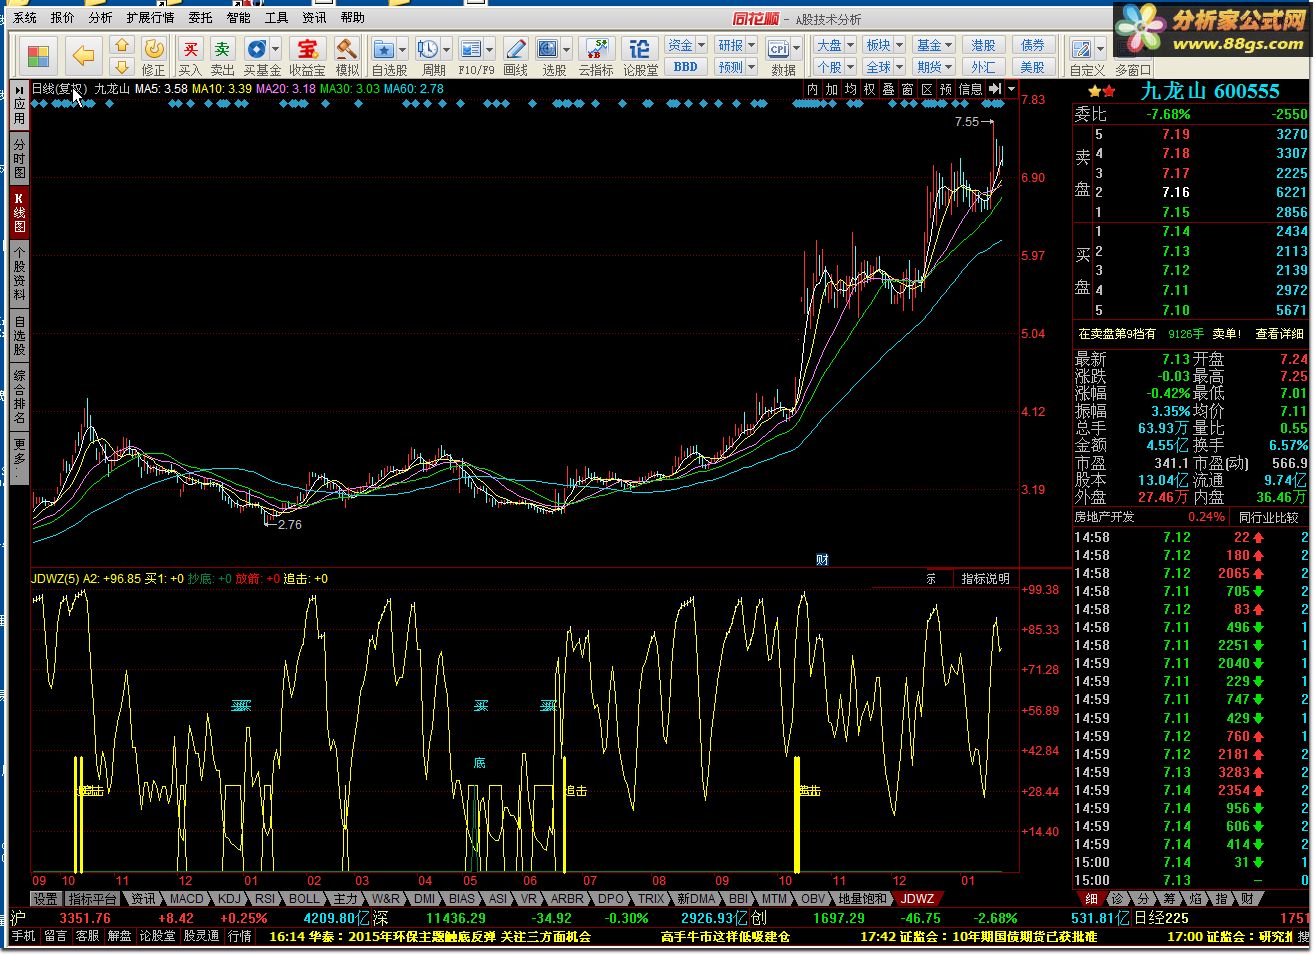Image resolution: width=1315 pixels, height=955 pixels.
Task: Click the 模拟 gavel icon
Action: point(346,48)
